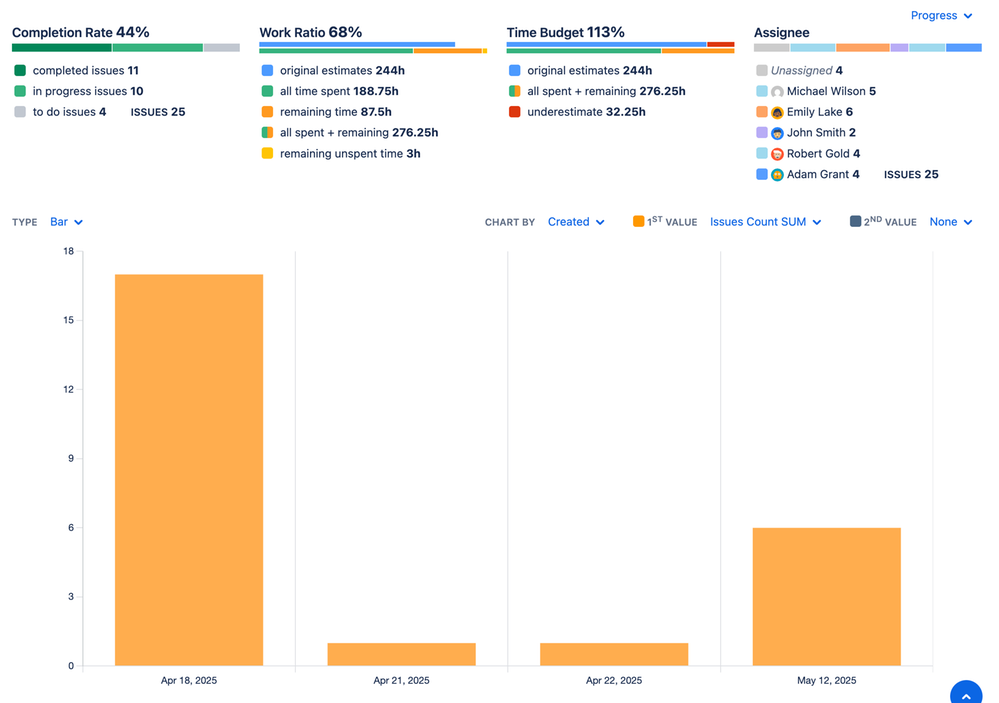Click the ISSUES 25 label under Assignee

pyautogui.click(x=910, y=174)
